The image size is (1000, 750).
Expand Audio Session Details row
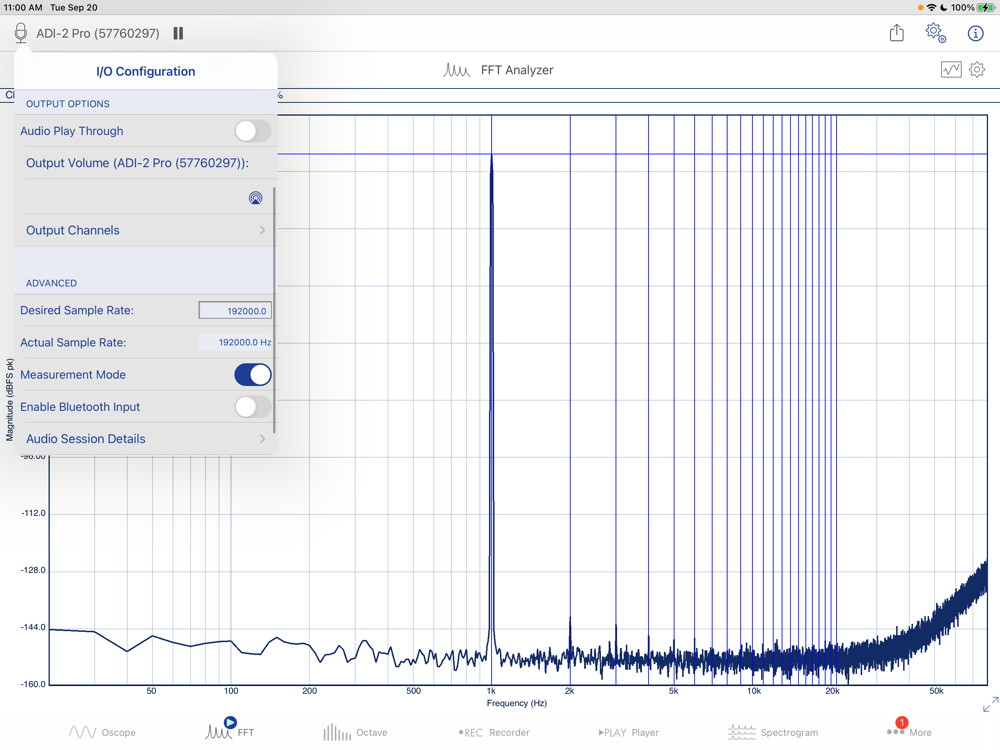pos(145,439)
